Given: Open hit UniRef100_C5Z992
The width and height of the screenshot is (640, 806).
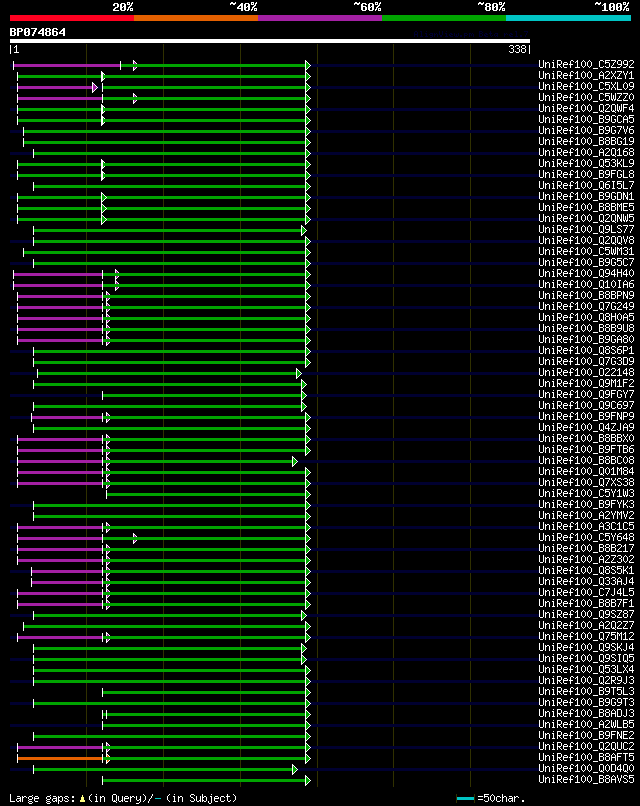Looking at the screenshot, I should (x=586, y=64).
